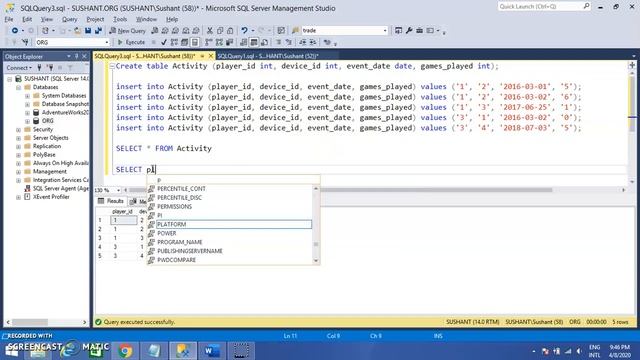Click the Database Engine Query icon after New Query

155,31
